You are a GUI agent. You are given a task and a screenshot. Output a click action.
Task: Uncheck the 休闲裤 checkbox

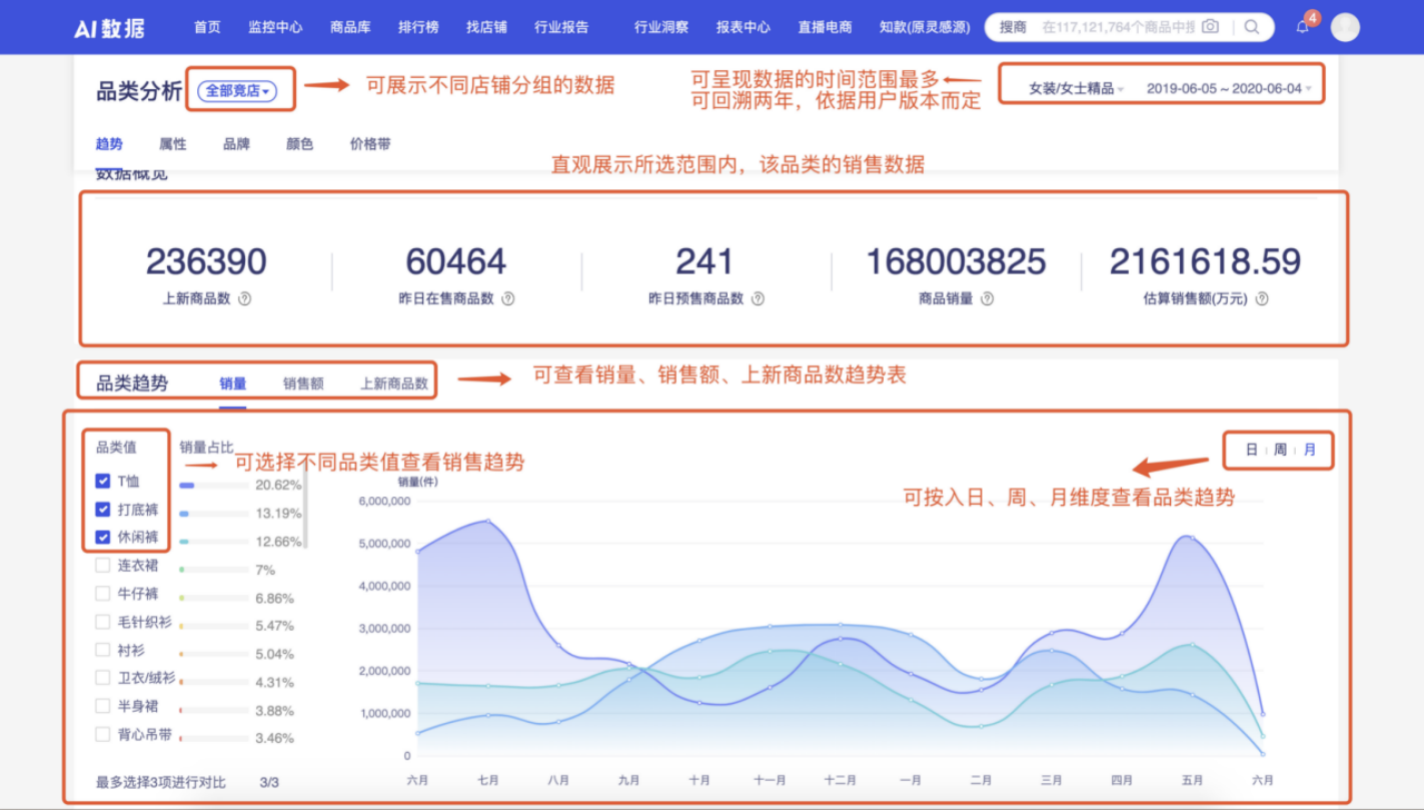point(102,537)
